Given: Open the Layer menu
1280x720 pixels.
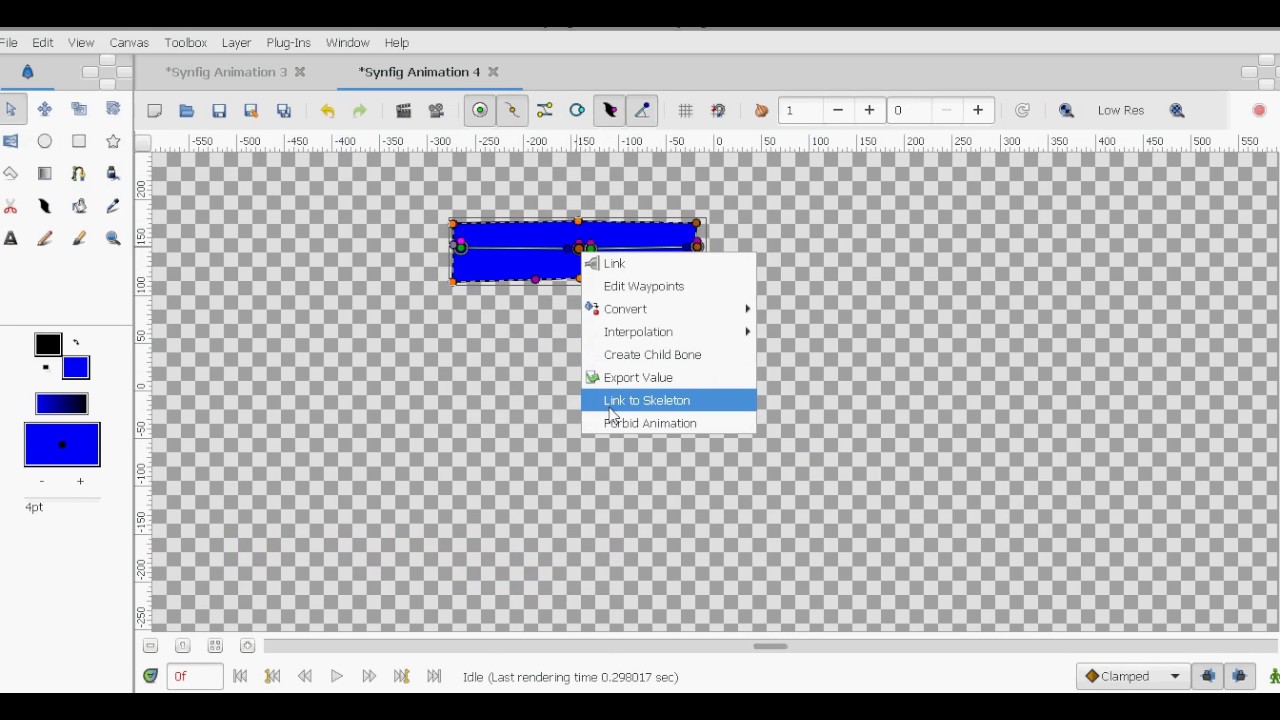Looking at the screenshot, I should click(x=236, y=43).
